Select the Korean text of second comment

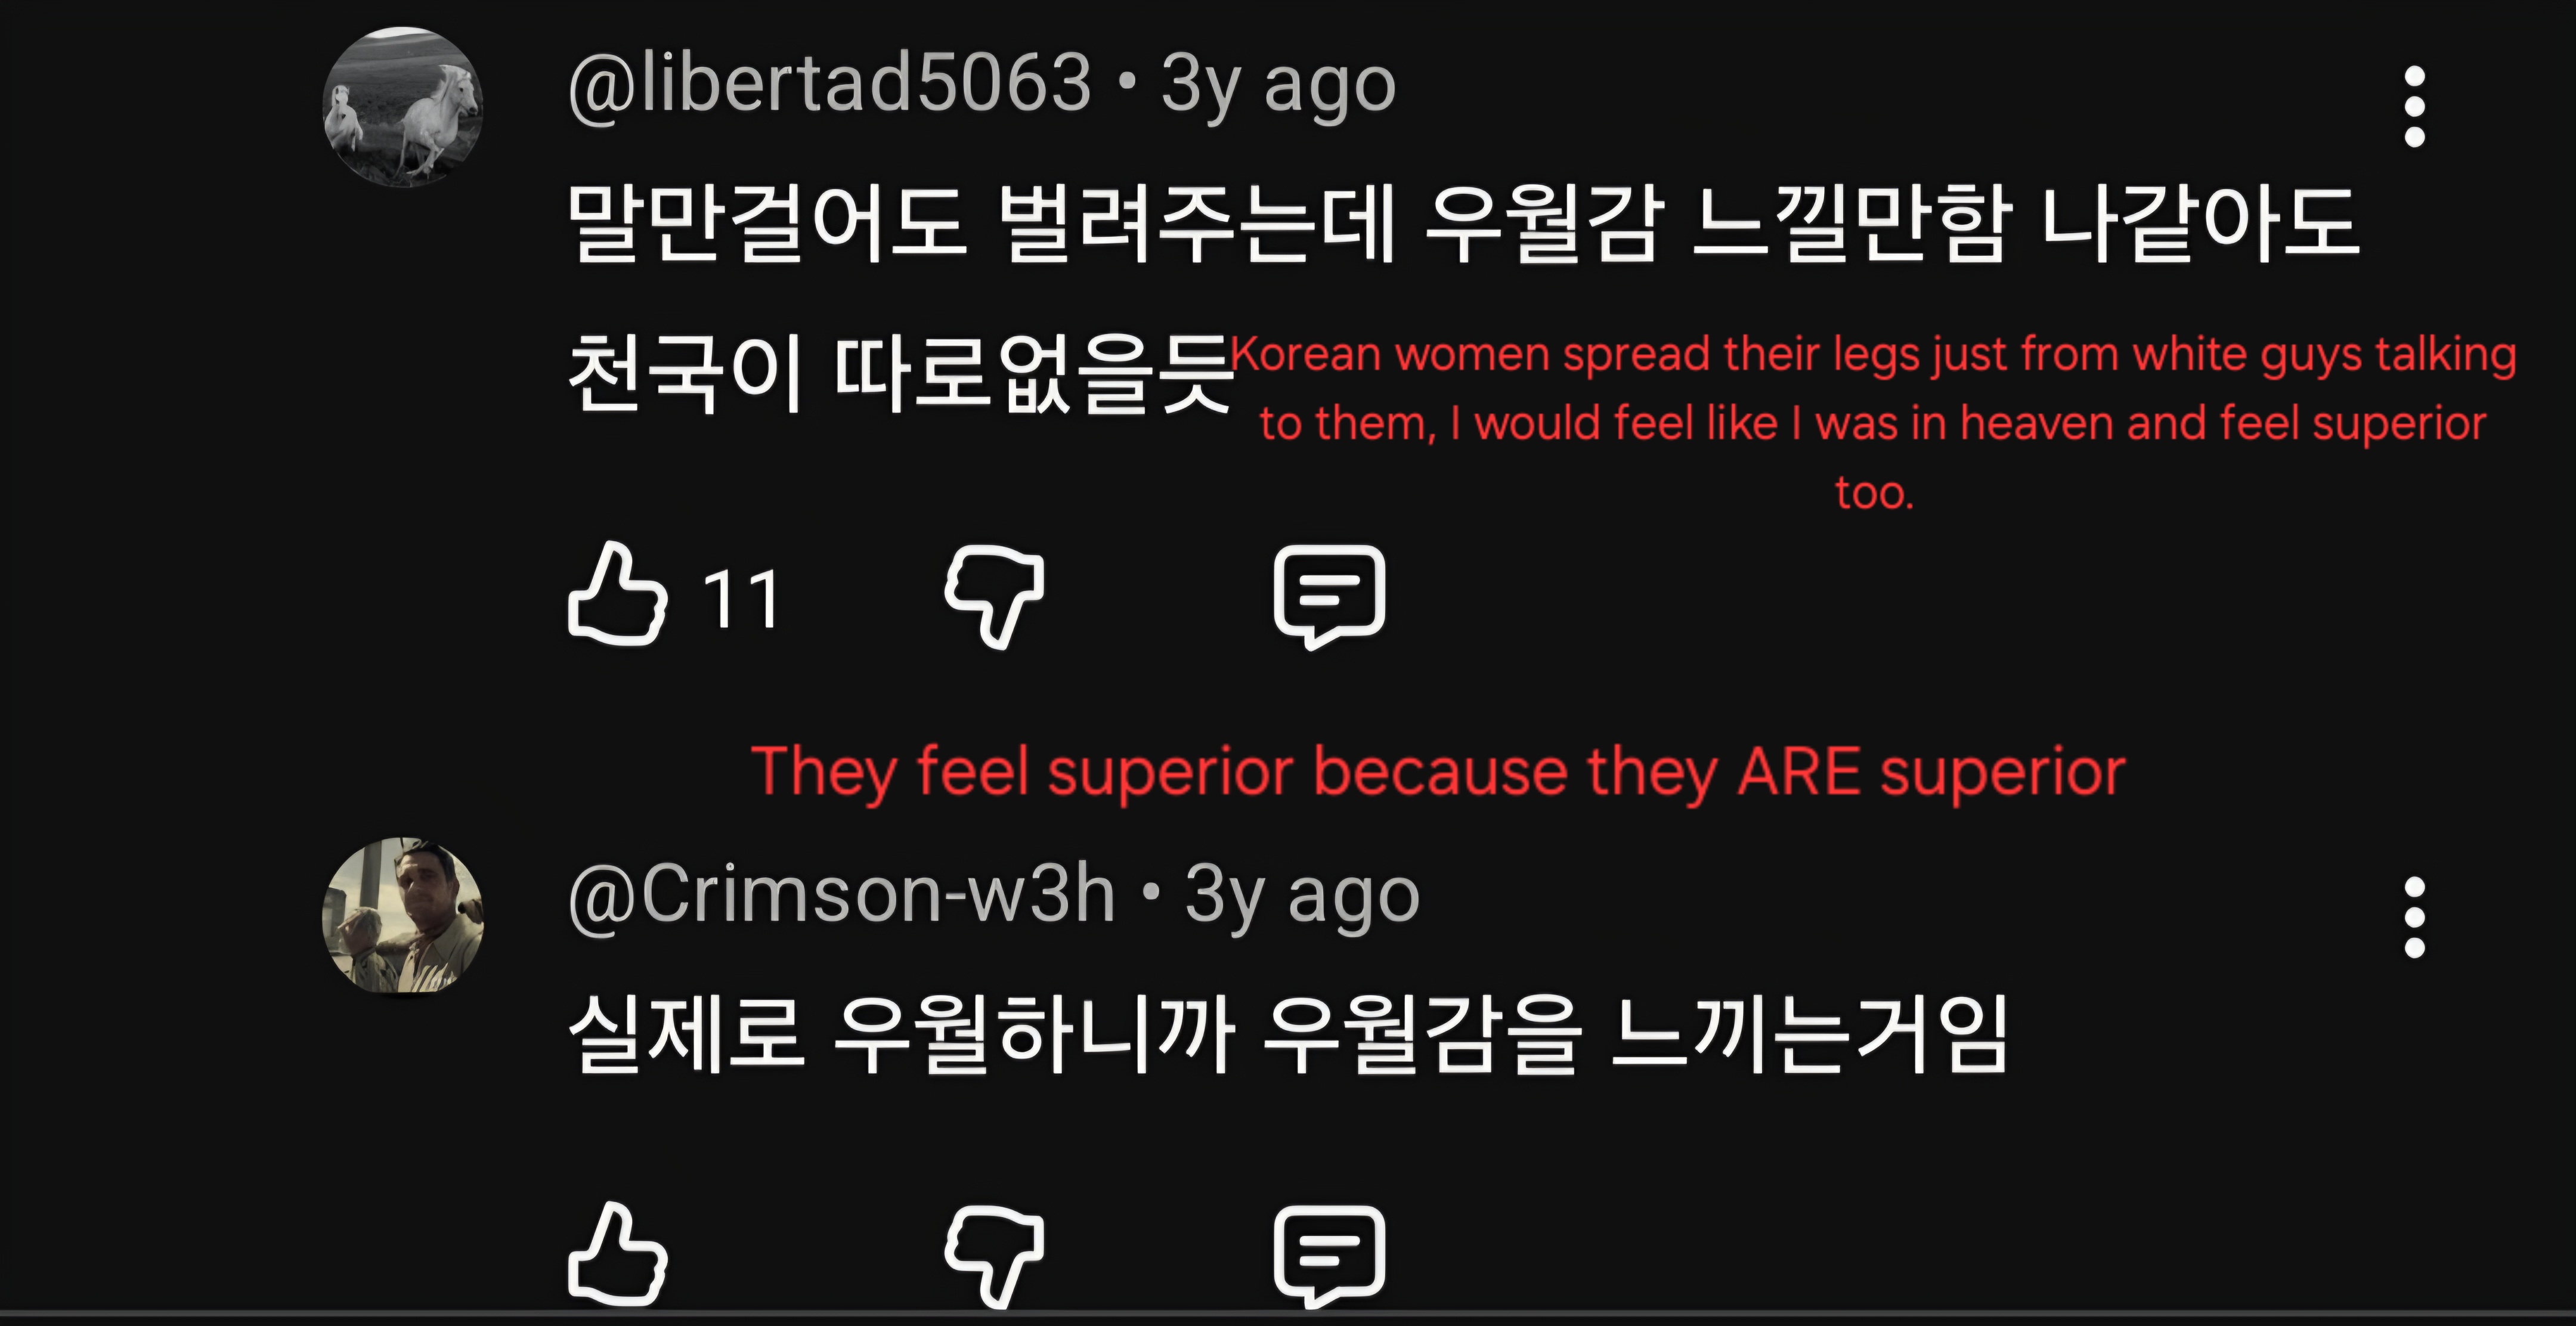[x=1288, y=1034]
